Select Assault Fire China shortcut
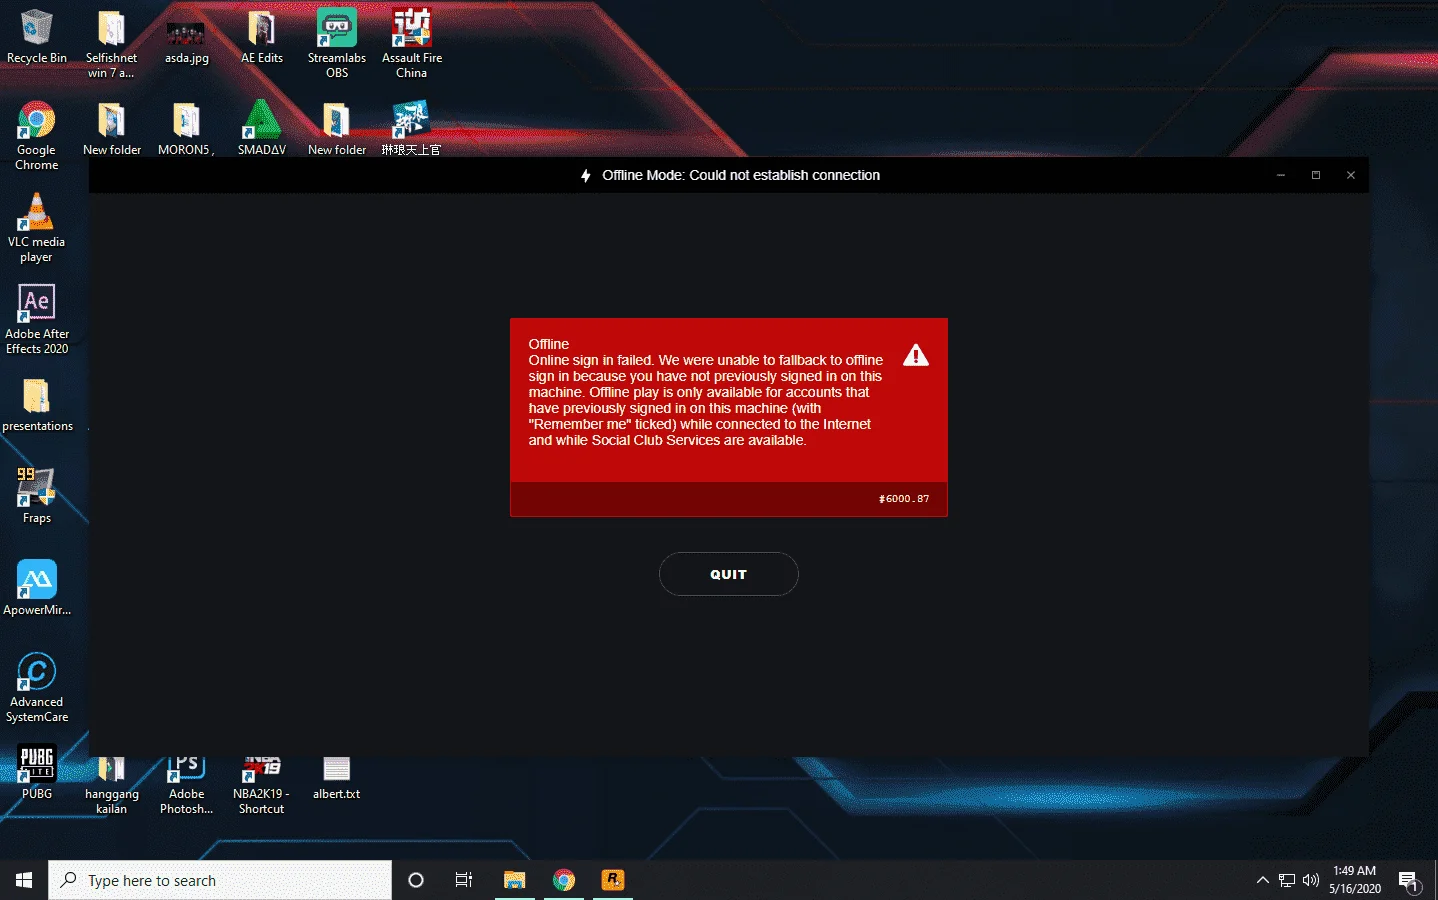The width and height of the screenshot is (1438, 900). 412,44
